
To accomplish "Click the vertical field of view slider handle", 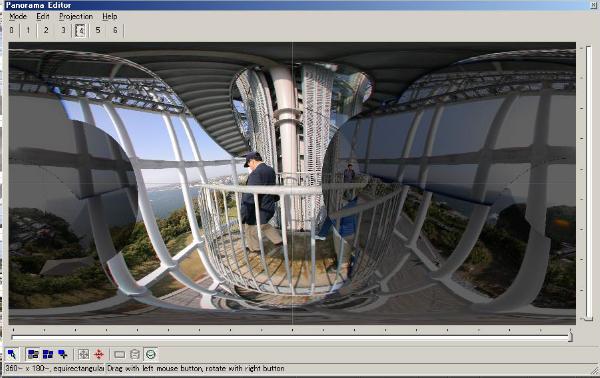I will 587,318.
